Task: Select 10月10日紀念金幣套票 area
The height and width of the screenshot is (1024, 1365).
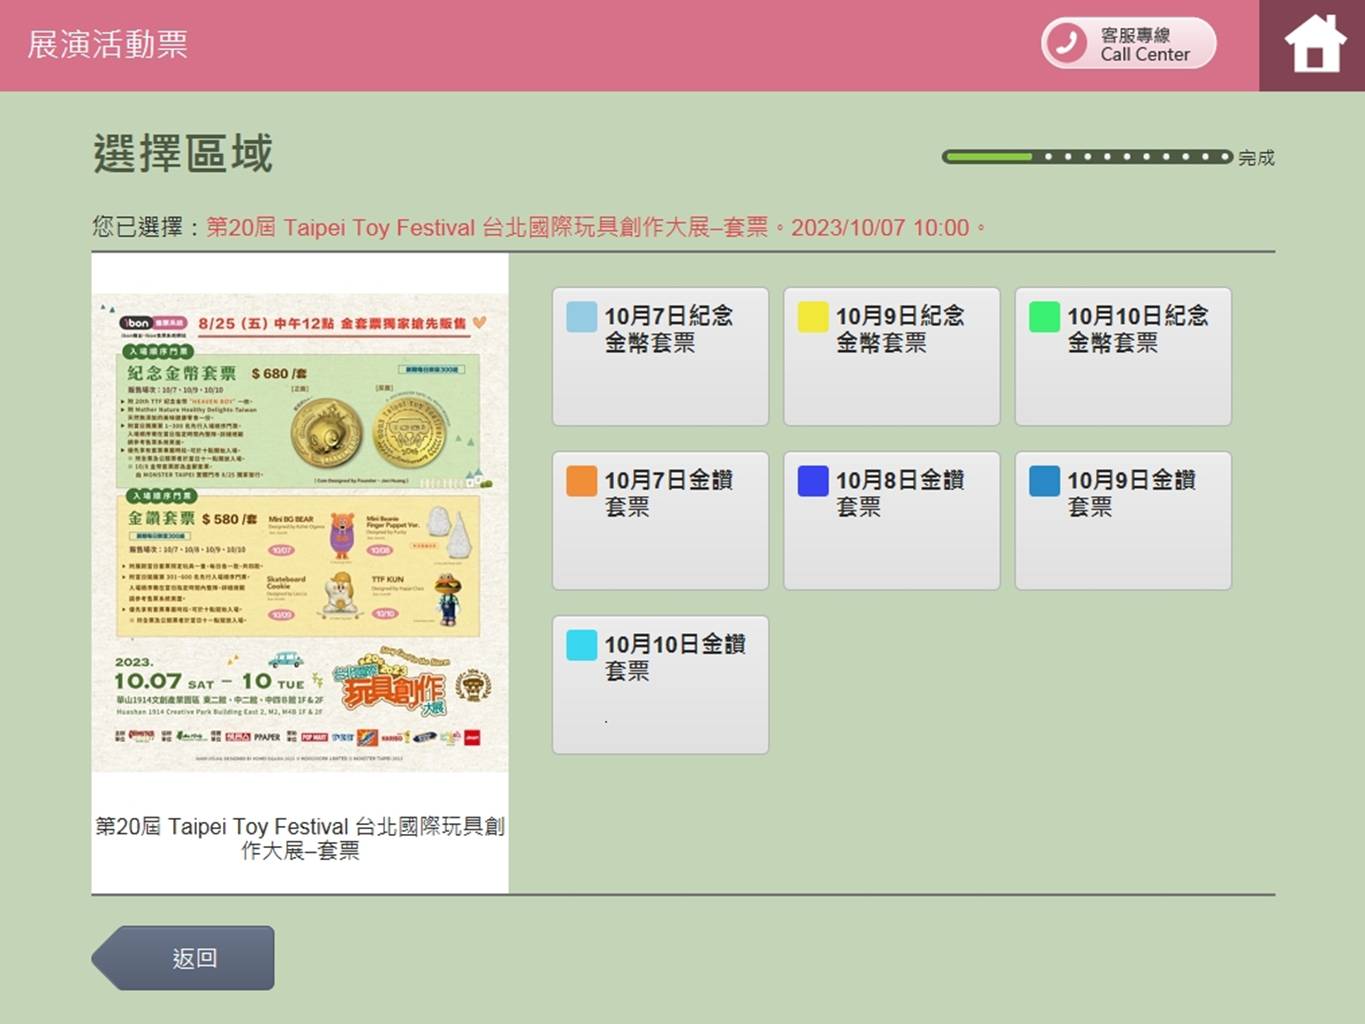Action: 1123,356
